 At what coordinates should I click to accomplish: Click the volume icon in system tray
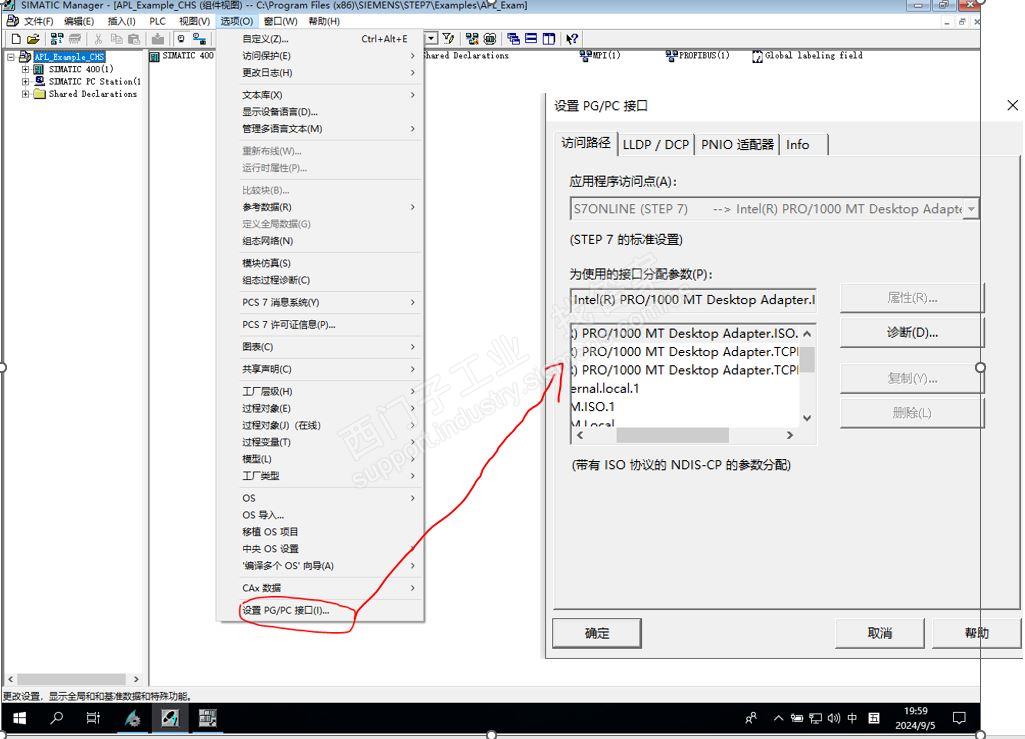pyautogui.click(x=833, y=718)
